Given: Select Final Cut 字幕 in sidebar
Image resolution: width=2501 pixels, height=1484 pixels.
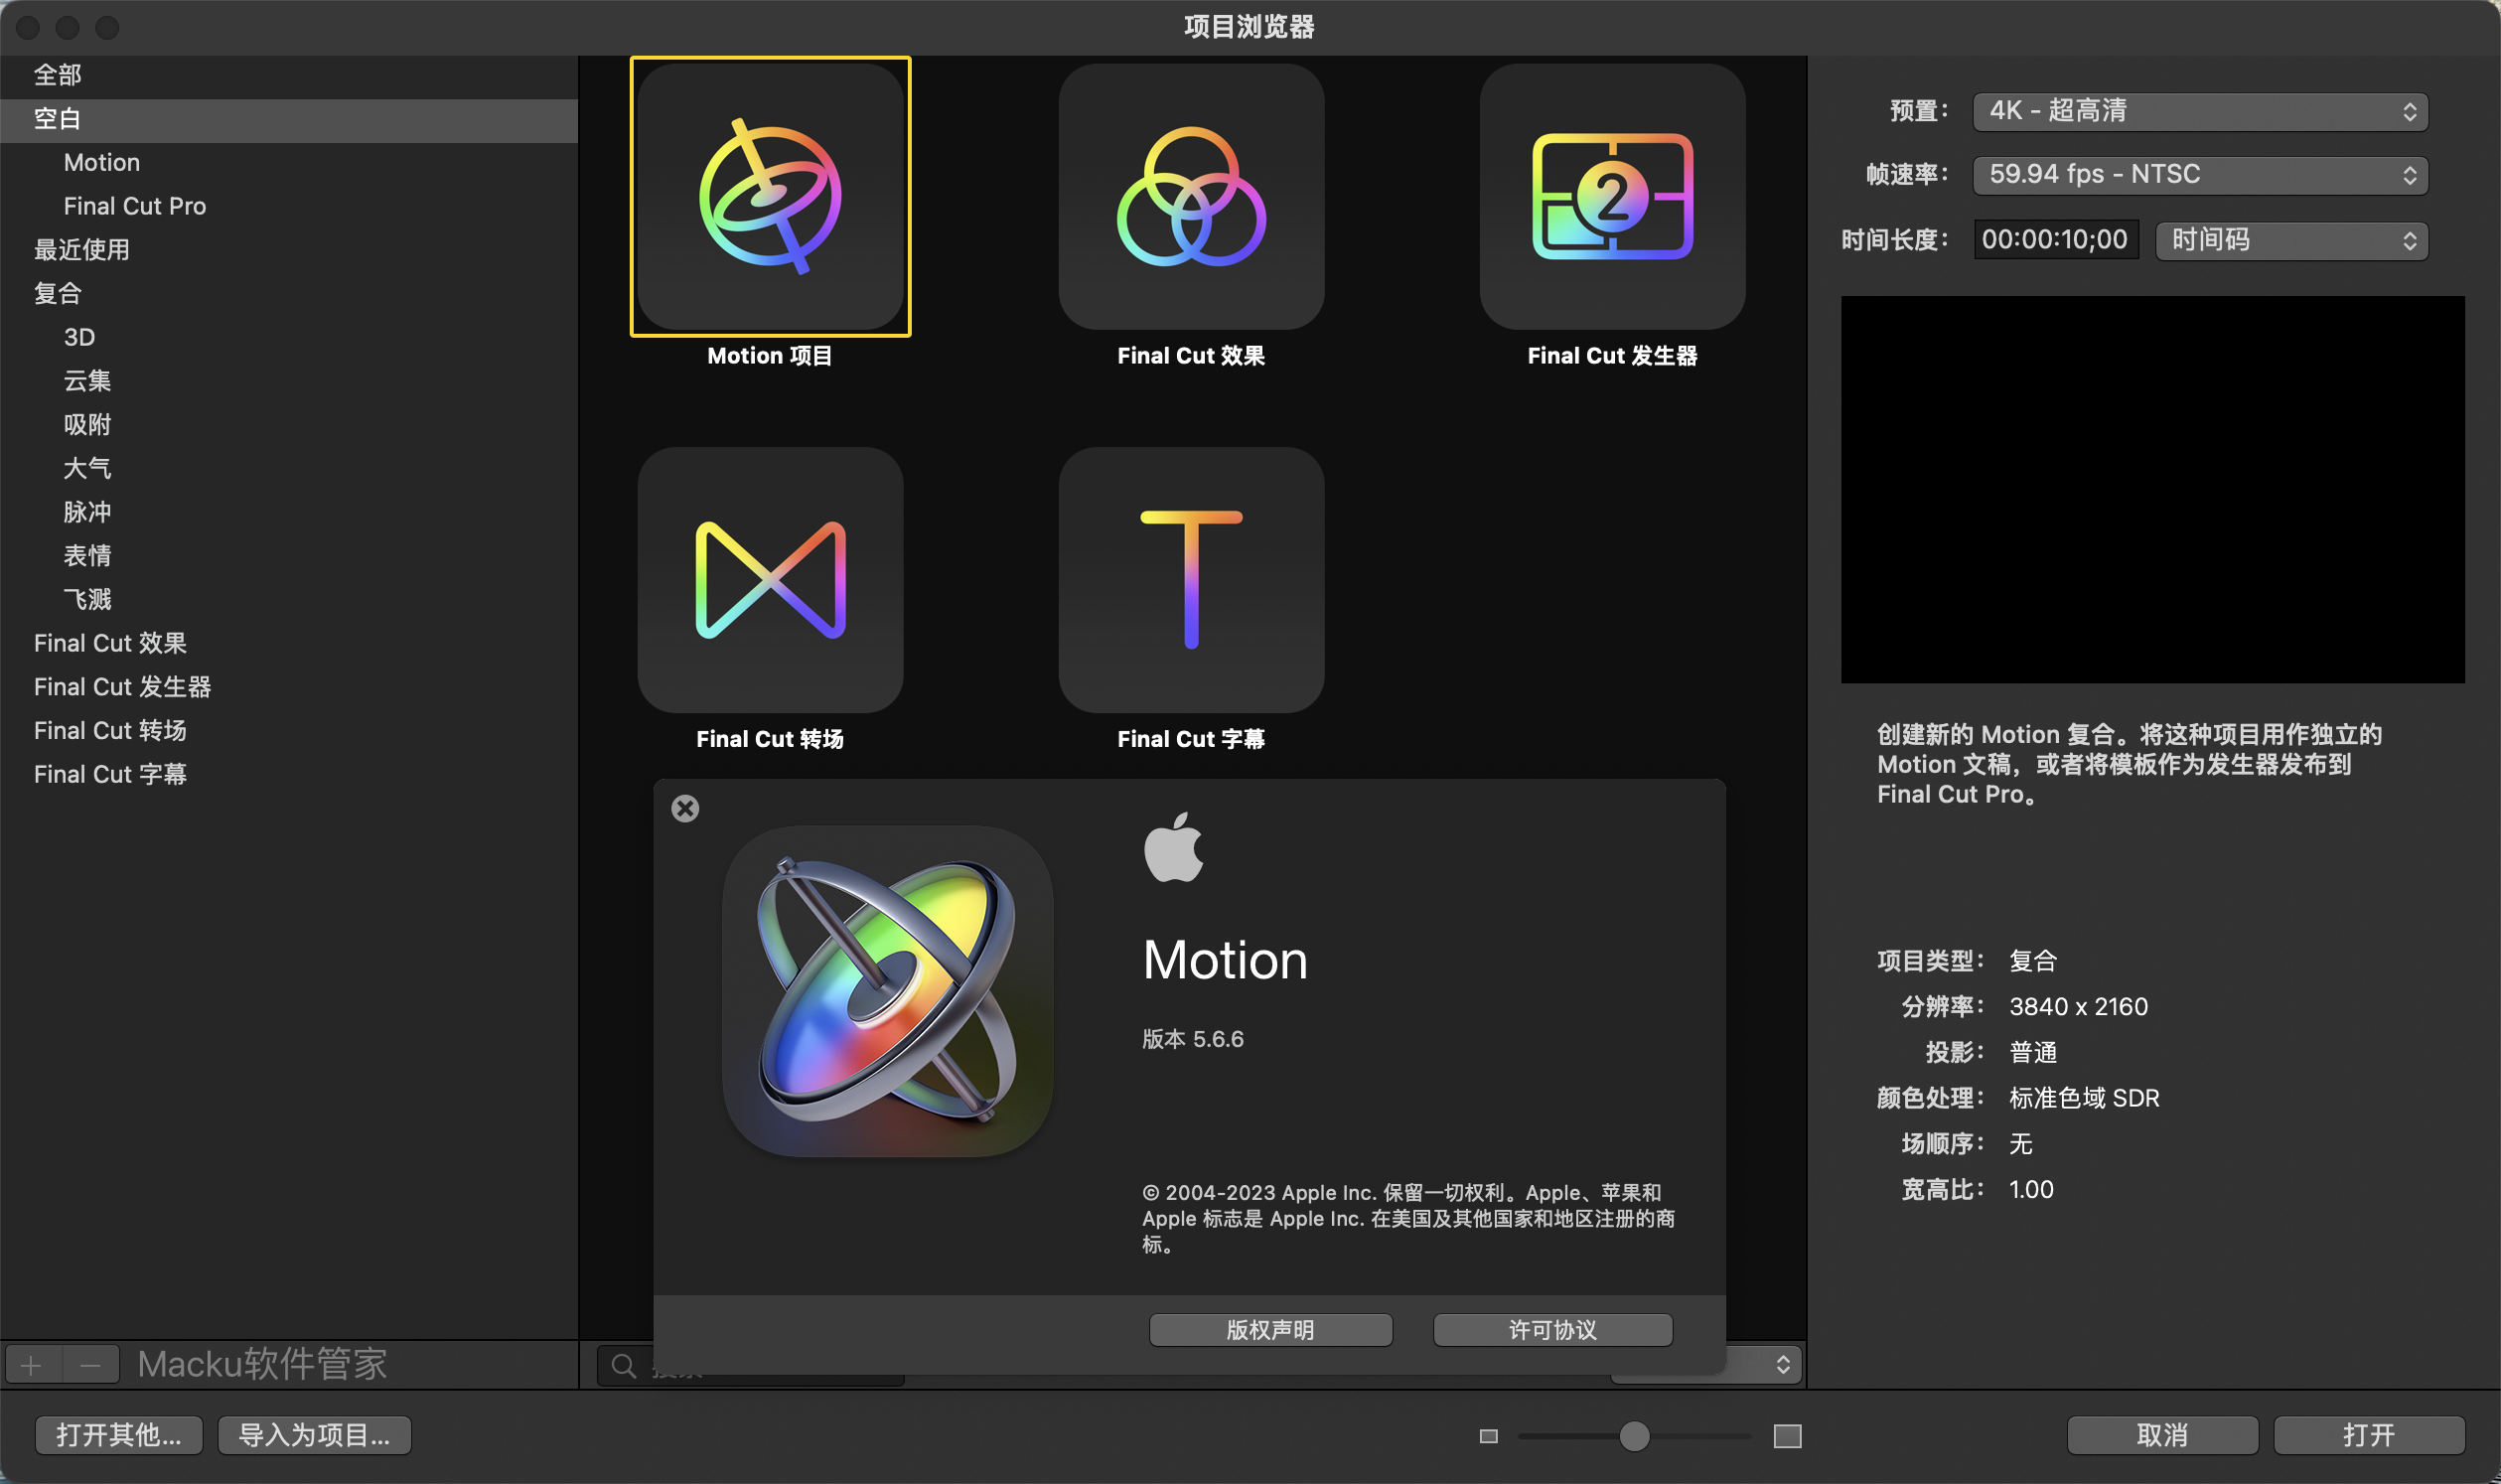Looking at the screenshot, I should [x=289, y=775].
